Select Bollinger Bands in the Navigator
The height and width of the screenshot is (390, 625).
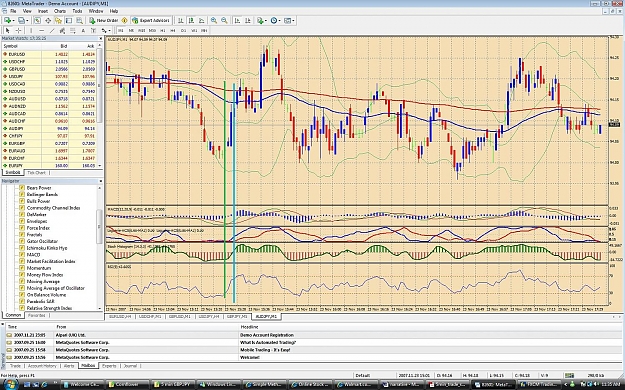(42, 194)
